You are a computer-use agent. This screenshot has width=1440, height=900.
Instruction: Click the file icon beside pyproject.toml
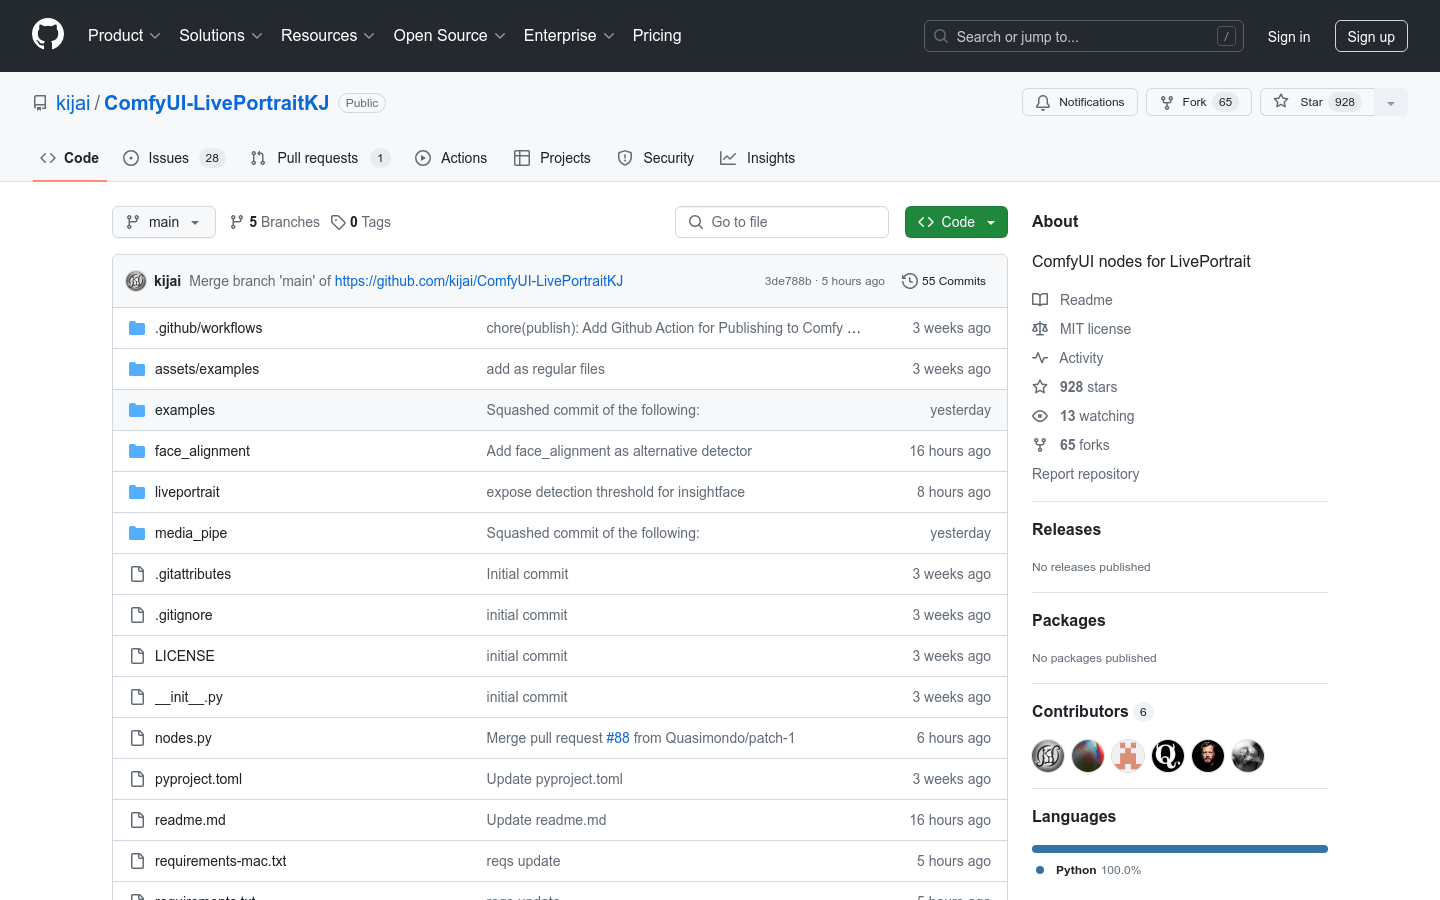pos(137,779)
